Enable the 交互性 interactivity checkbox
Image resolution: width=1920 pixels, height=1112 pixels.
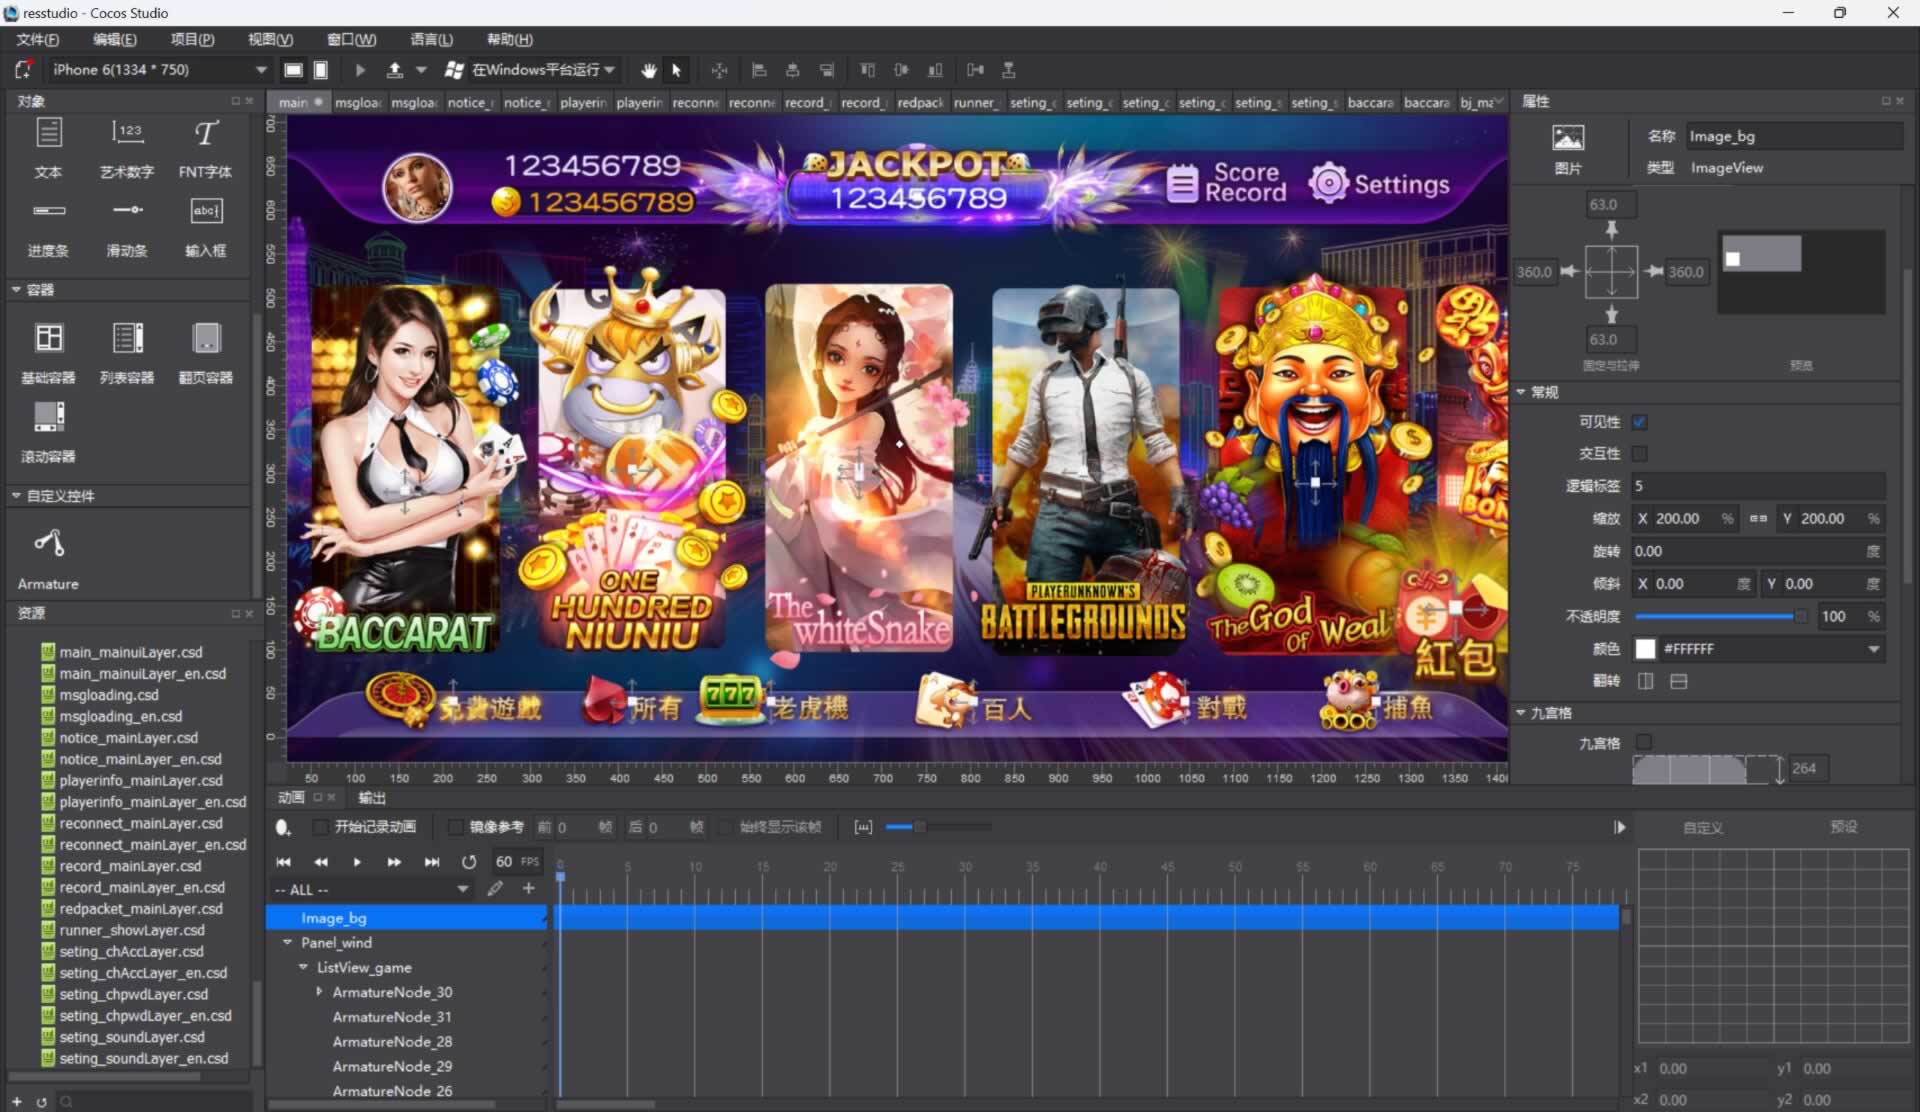click(x=1639, y=454)
